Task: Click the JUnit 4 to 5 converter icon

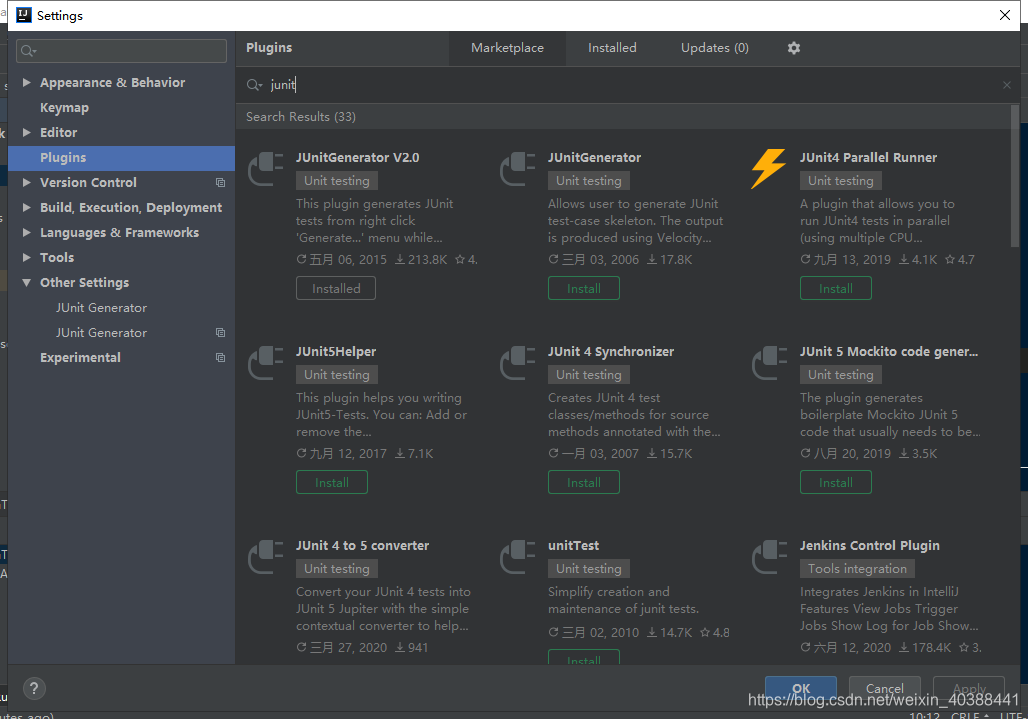Action: tap(266, 557)
